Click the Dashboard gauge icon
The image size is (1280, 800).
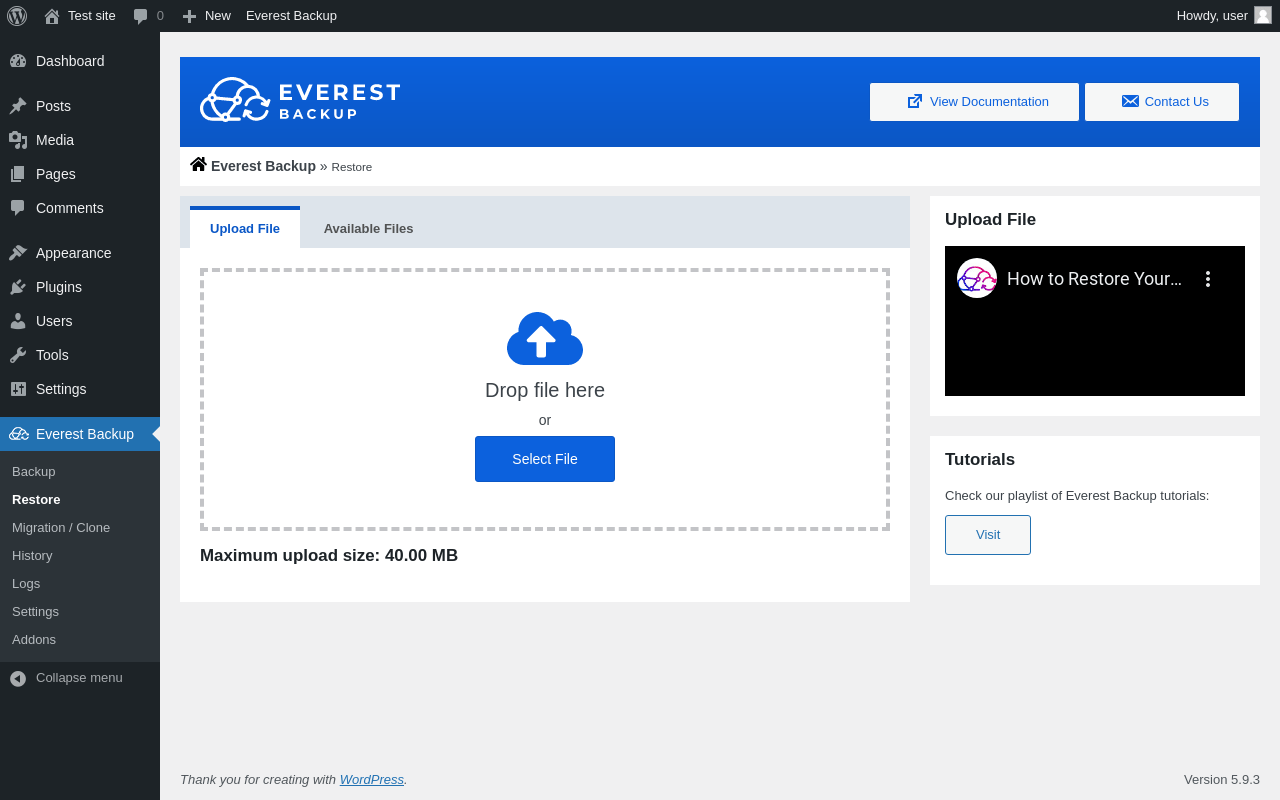(x=18, y=61)
